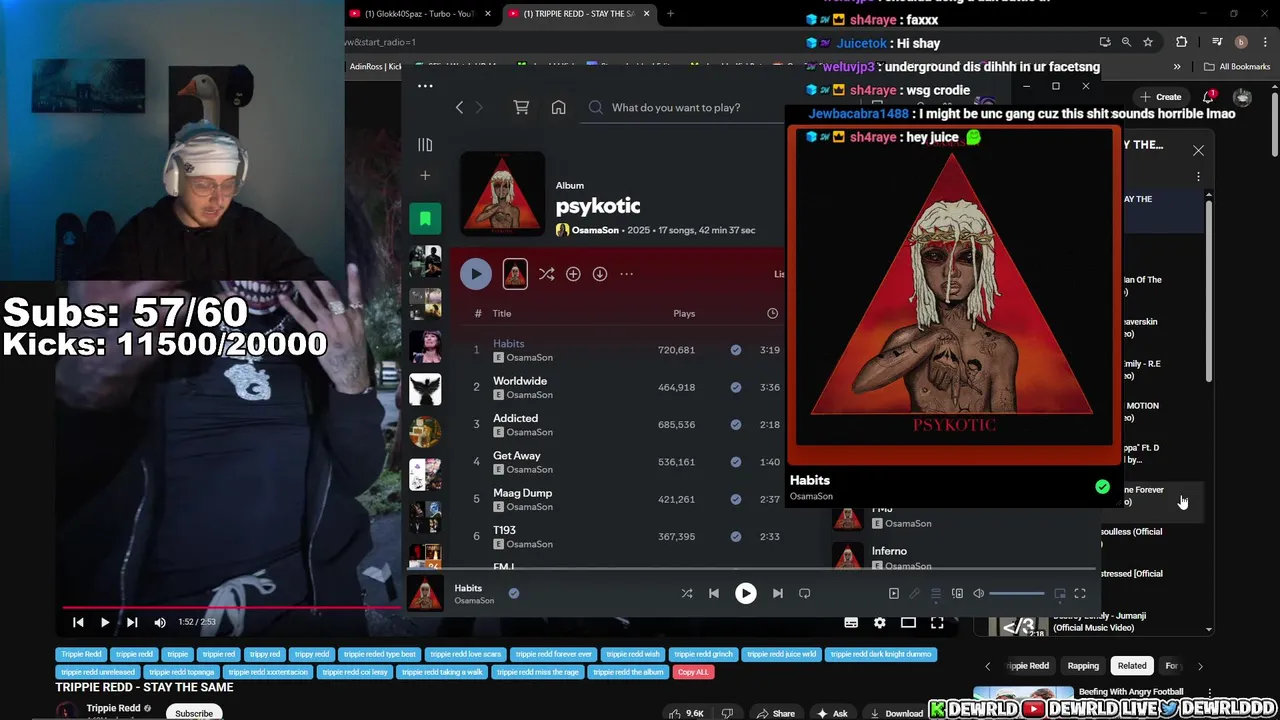This screenshot has height=720, width=1280.
Task: Go to Spotify Home
Action: (x=559, y=107)
